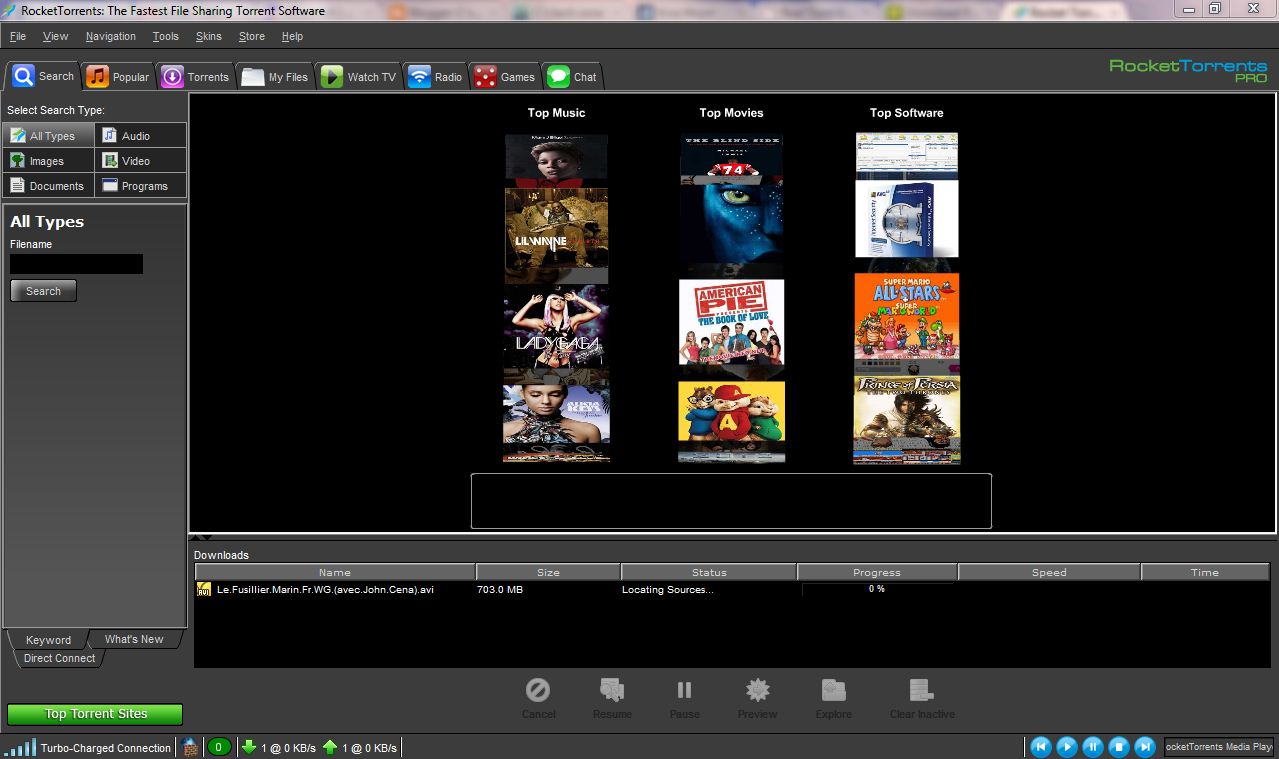Open the Skins menu

pyautogui.click(x=209, y=36)
